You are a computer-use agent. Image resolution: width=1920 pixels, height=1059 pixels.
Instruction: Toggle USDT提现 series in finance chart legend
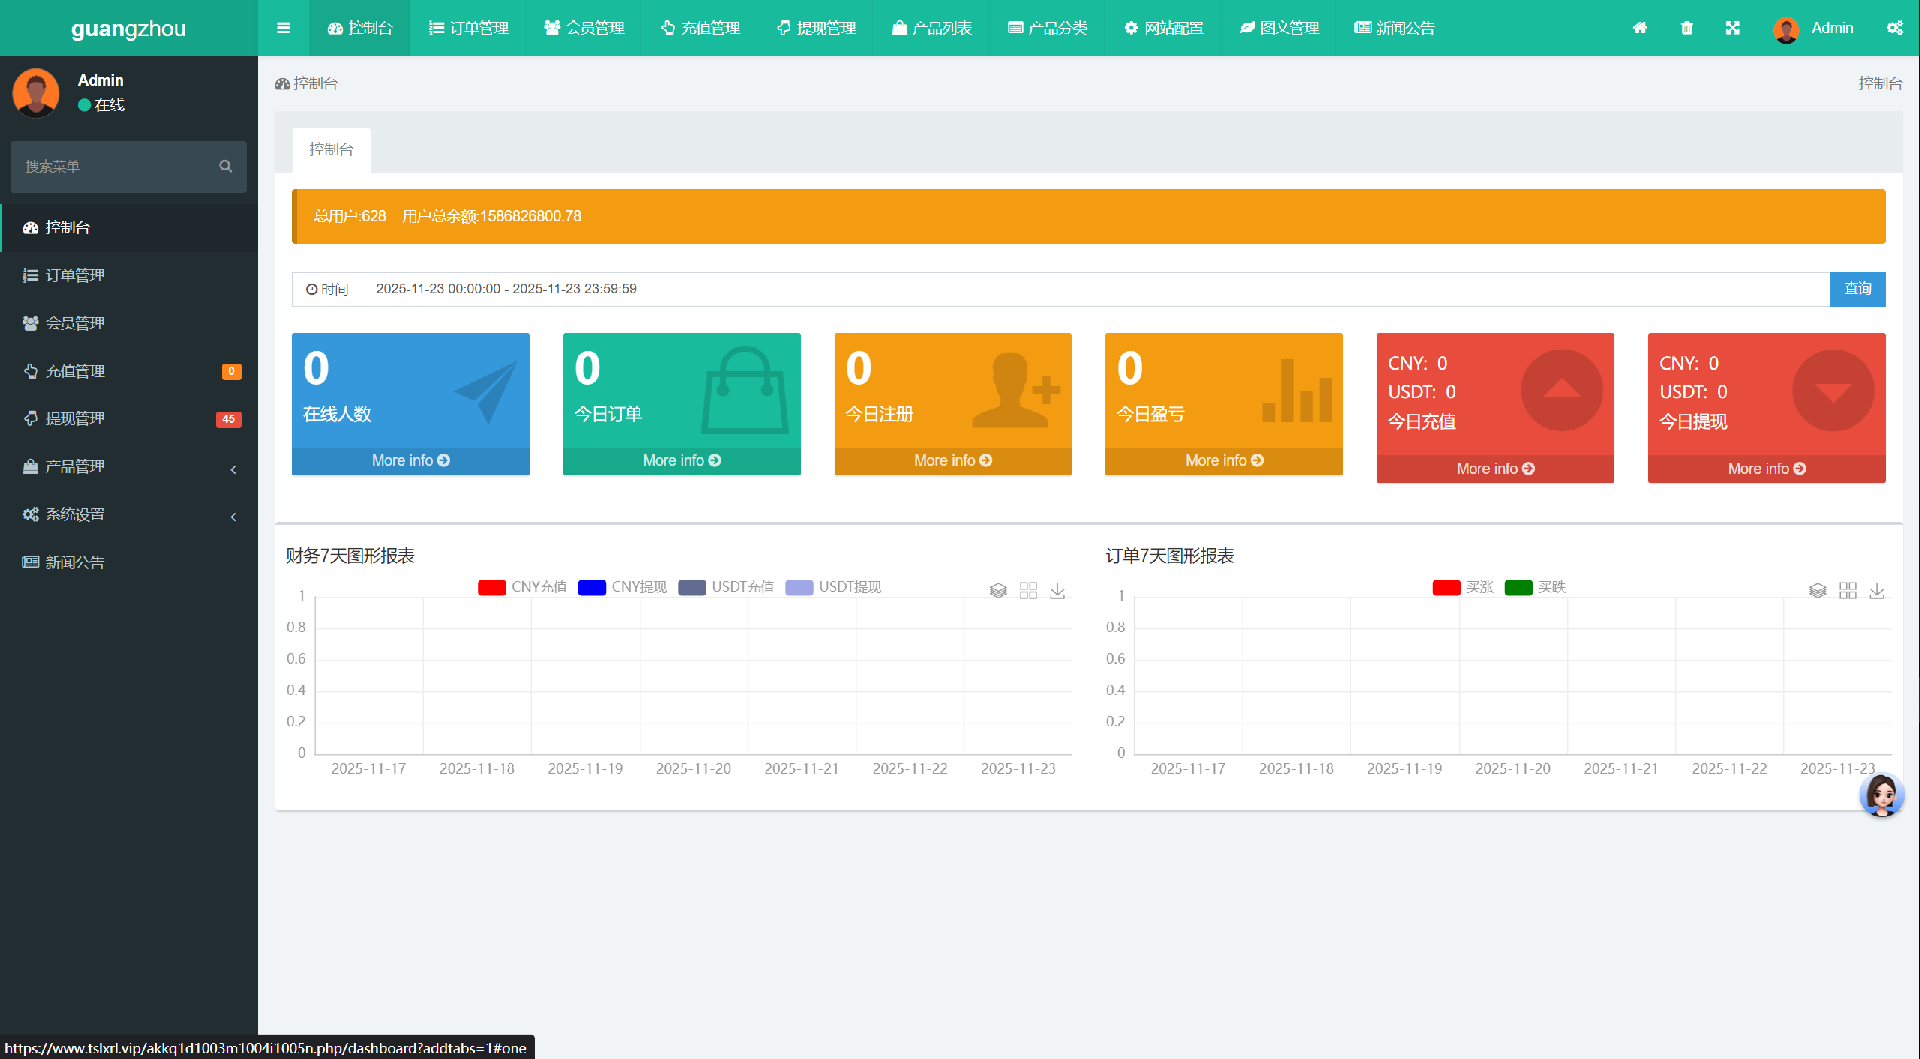point(833,587)
